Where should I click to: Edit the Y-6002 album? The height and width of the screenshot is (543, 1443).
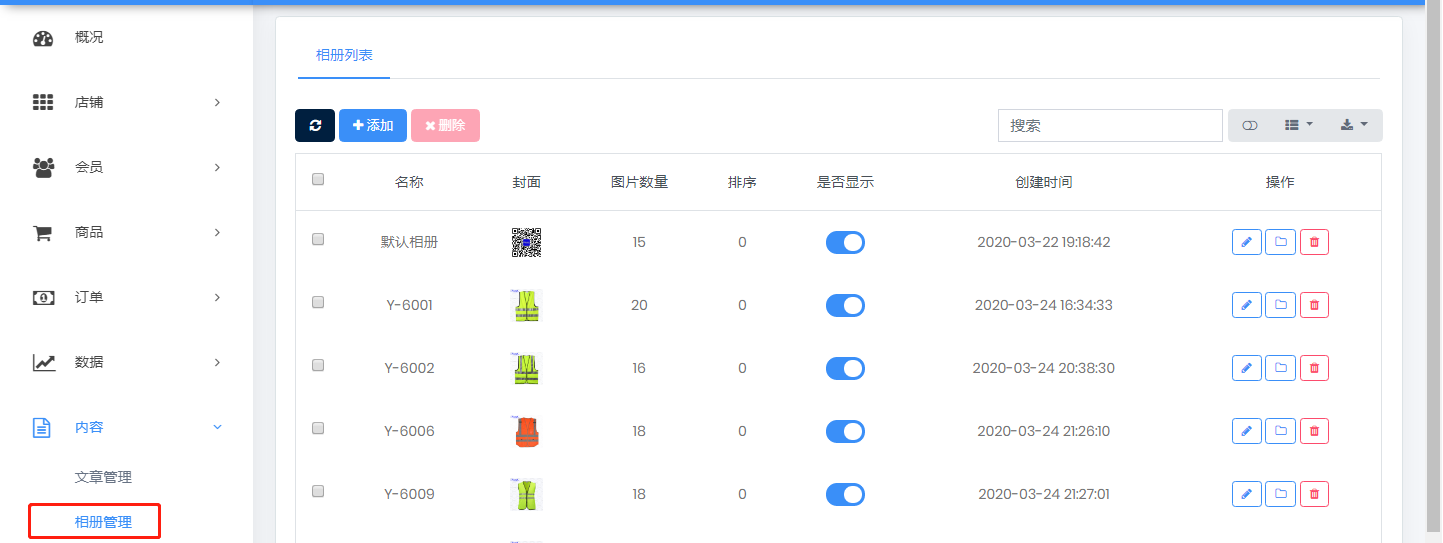pyautogui.click(x=1246, y=368)
